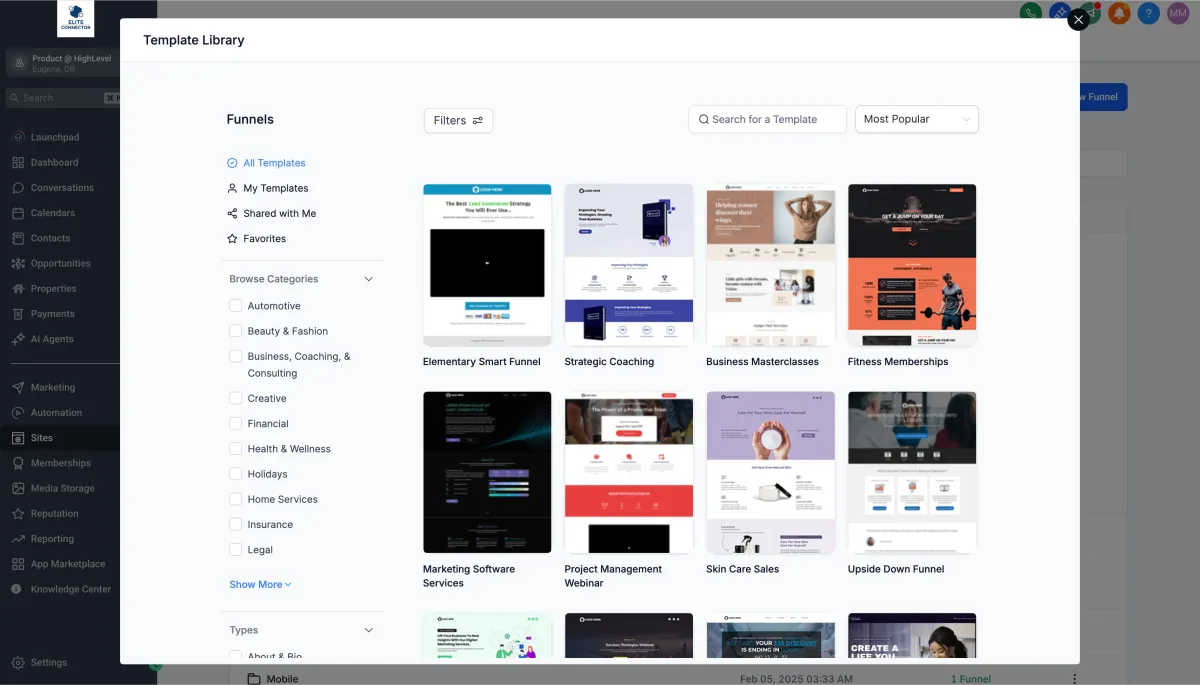Image resolution: width=1200 pixels, height=685 pixels.
Task: Open the Settings gear icon
Action: tap(19, 662)
